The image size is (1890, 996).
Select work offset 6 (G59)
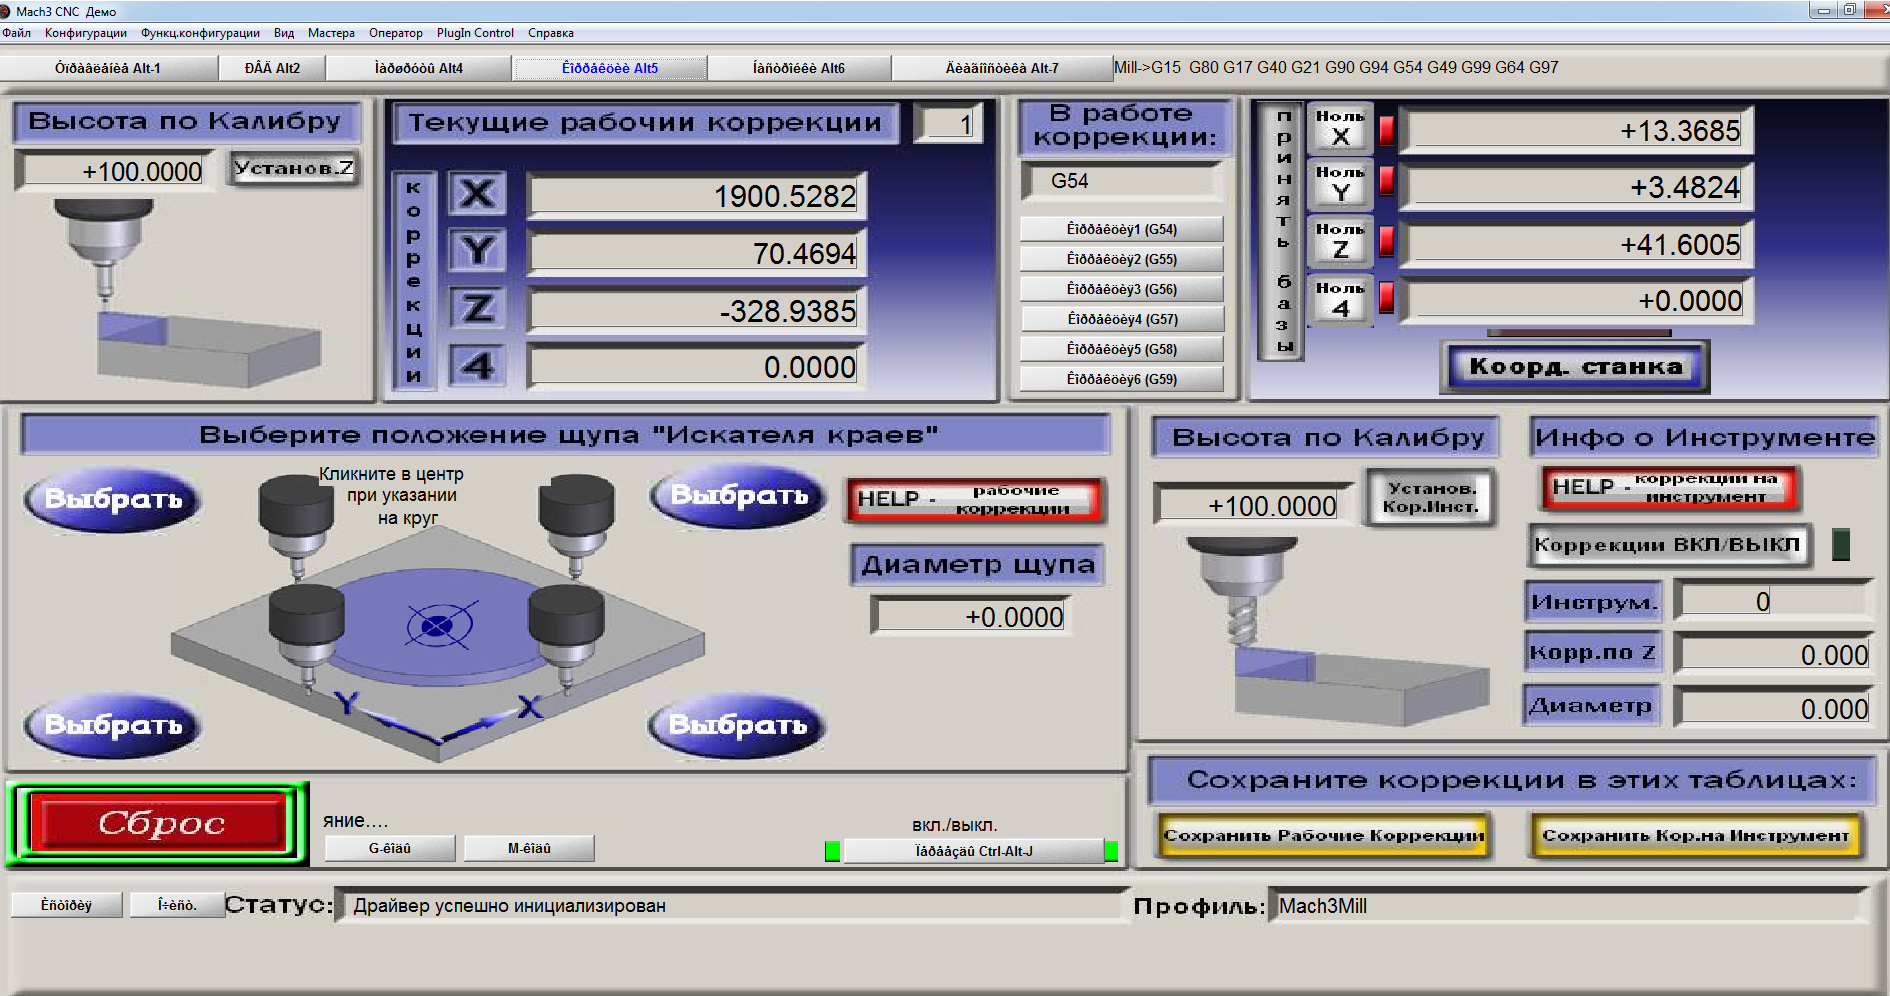pyautogui.click(x=1122, y=379)
